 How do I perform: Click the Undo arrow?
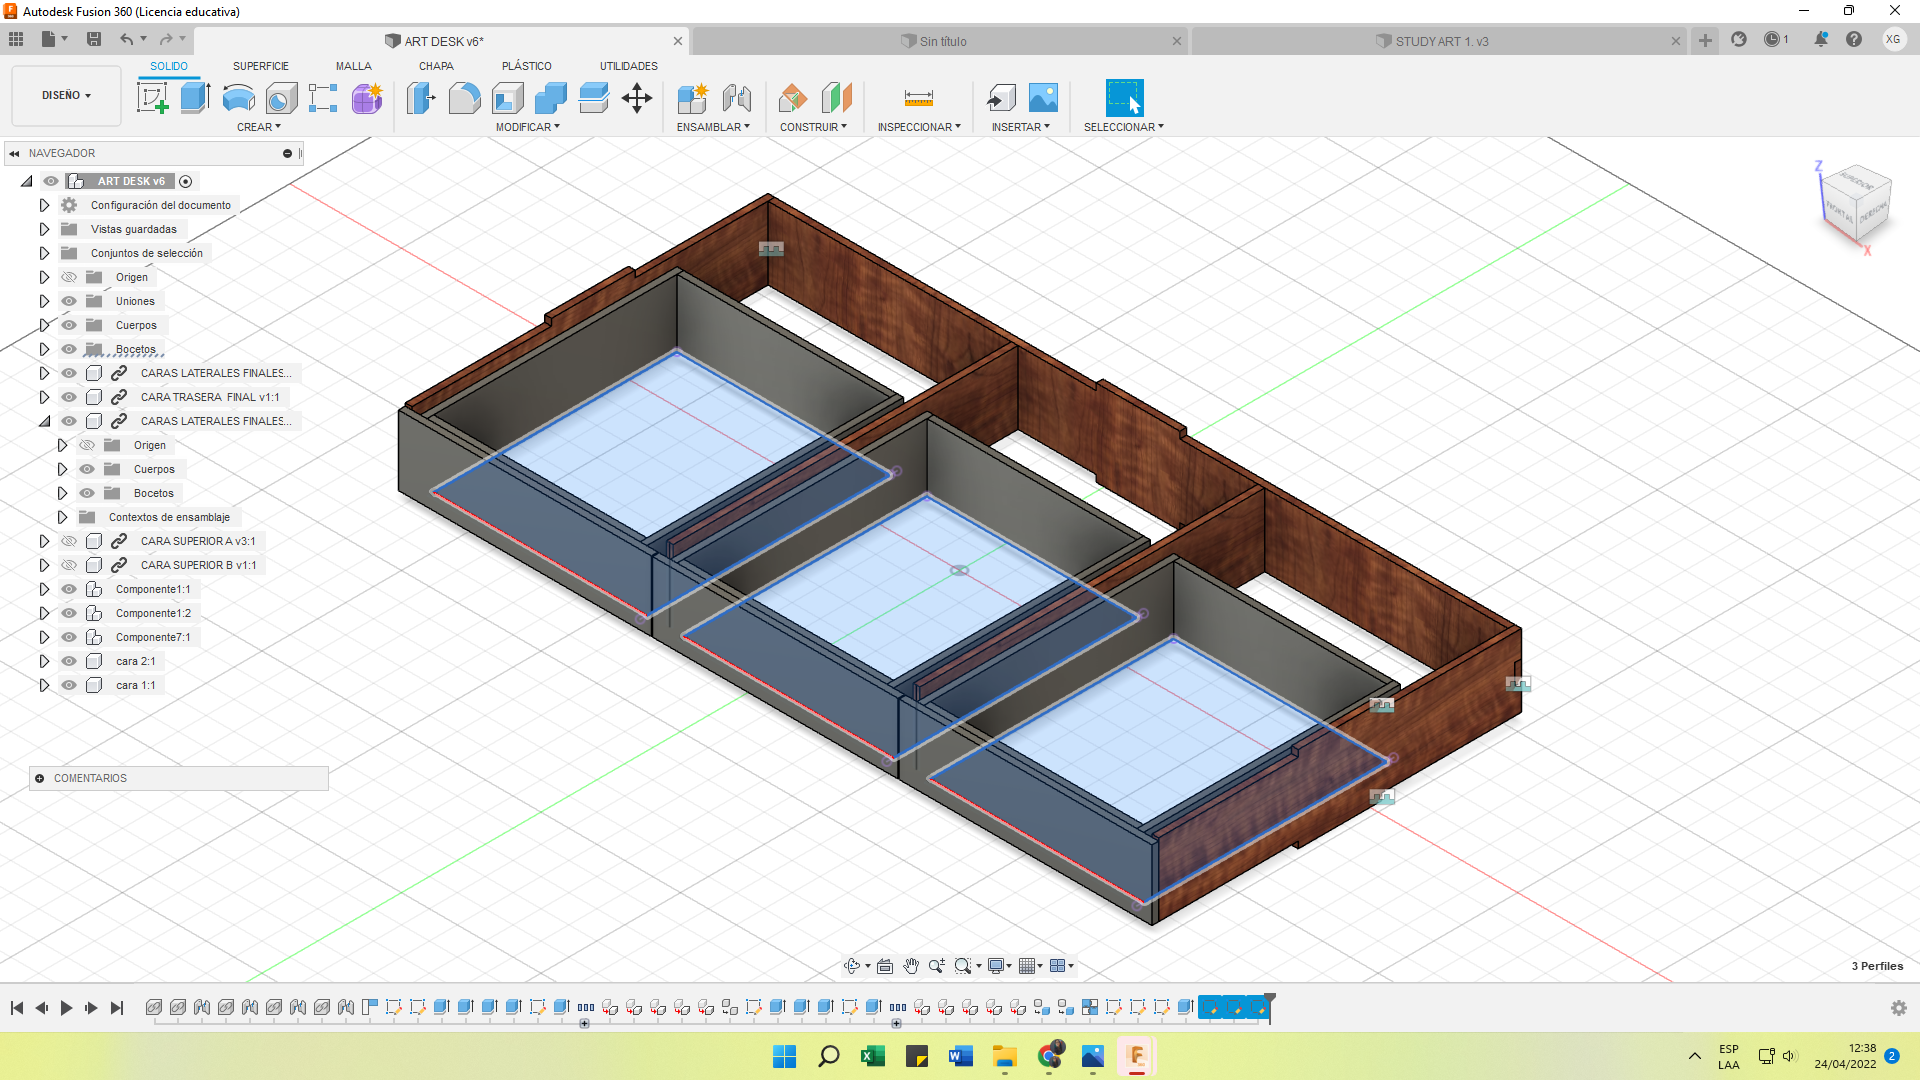(127, 39)
